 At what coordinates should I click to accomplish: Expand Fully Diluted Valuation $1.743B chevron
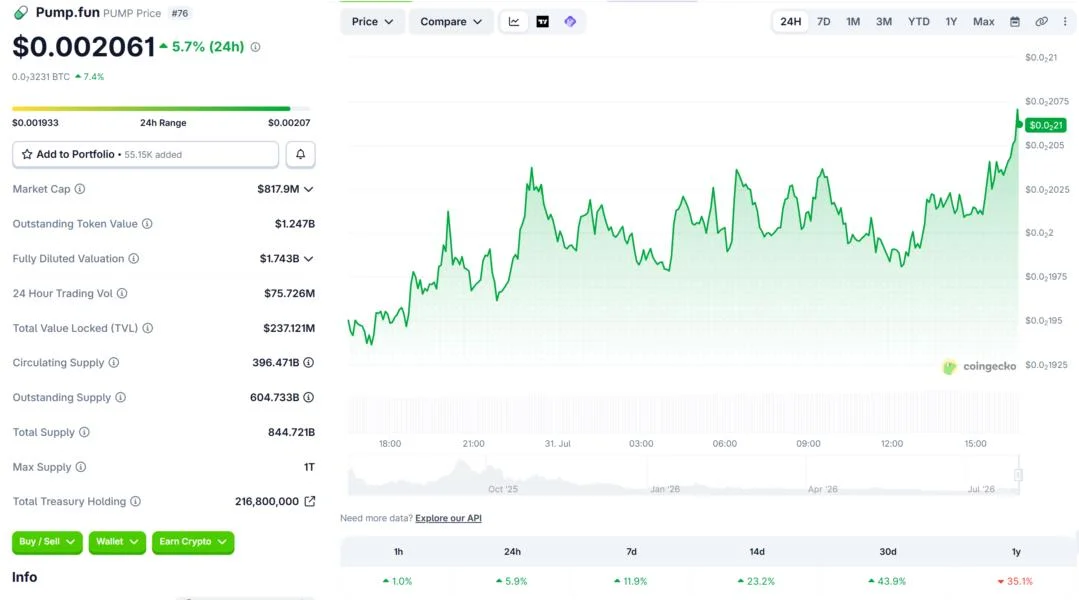[x=308, y=259]
